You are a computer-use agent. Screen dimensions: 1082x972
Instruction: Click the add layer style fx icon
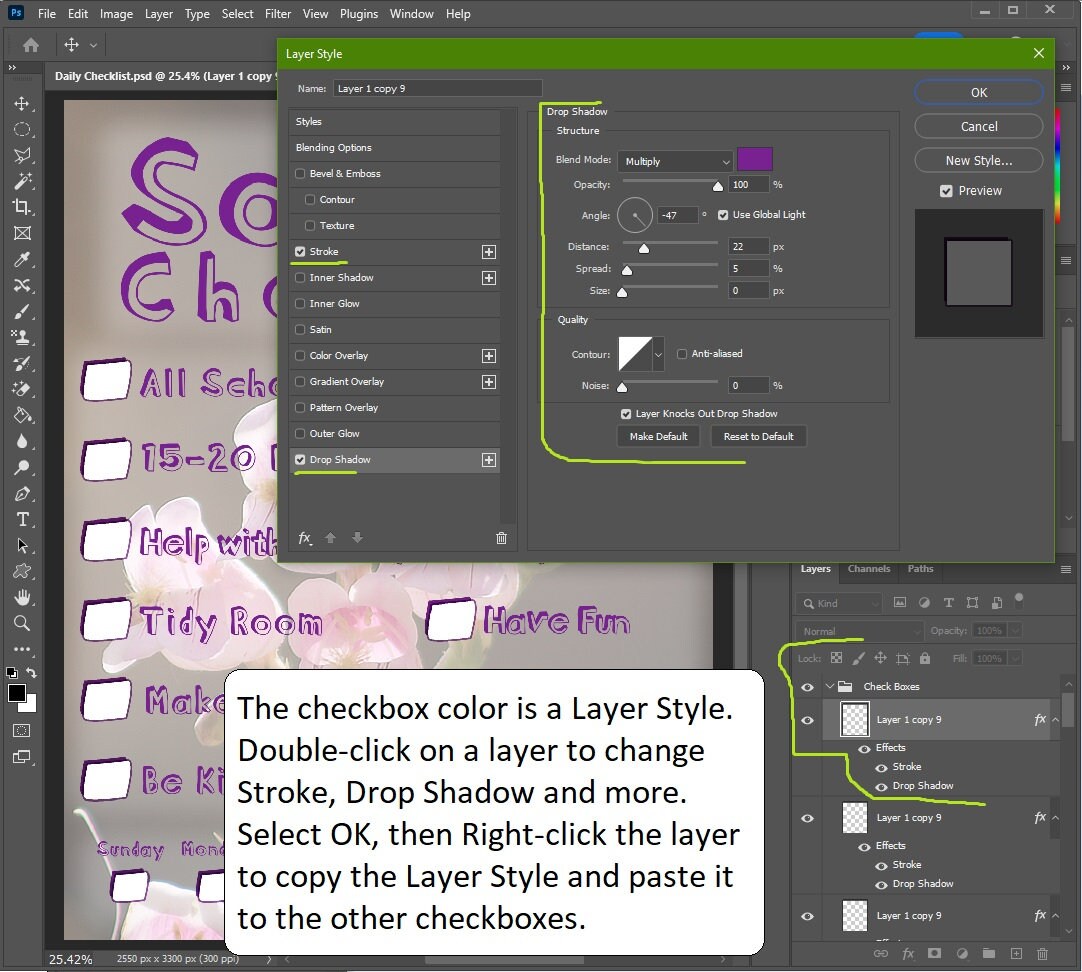[306, 538]
